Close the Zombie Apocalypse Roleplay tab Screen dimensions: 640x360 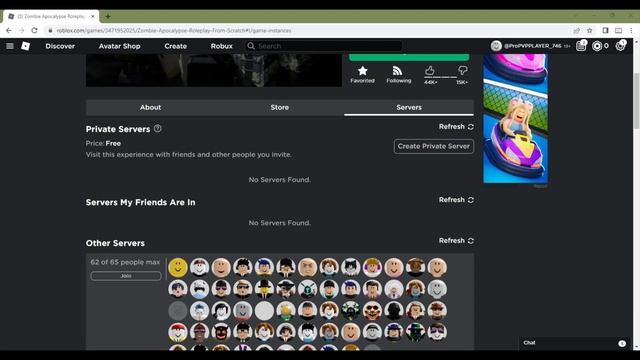coord(93,16)
